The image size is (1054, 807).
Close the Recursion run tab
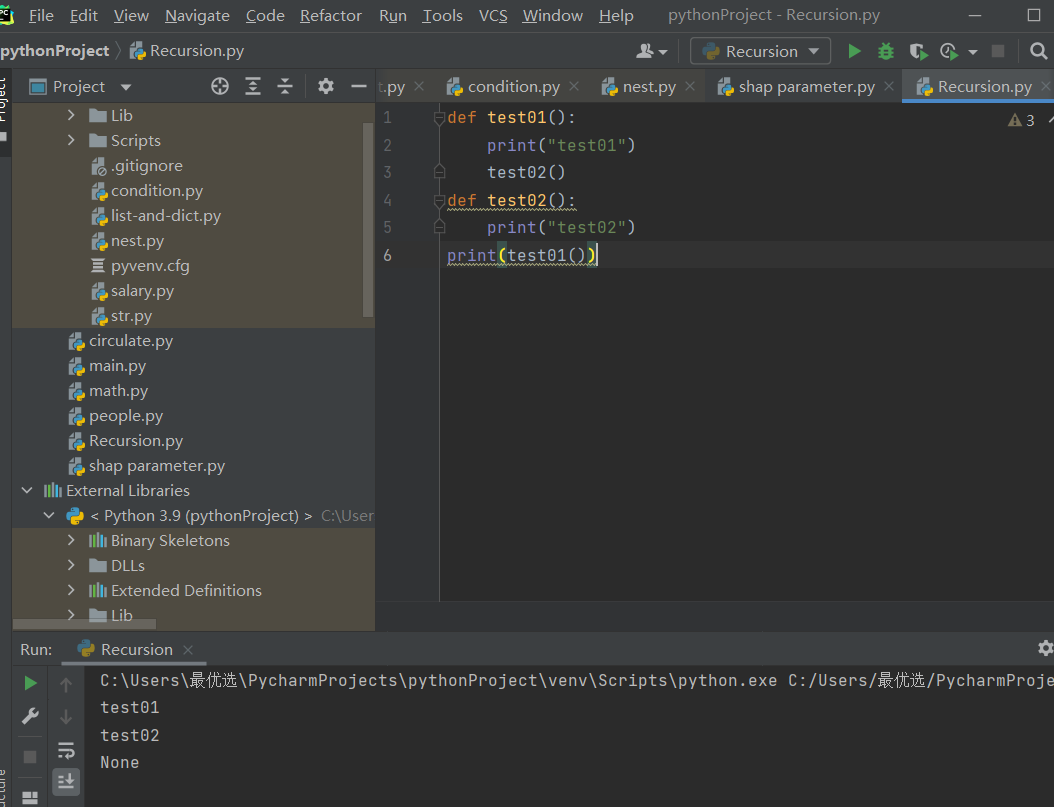188,650
